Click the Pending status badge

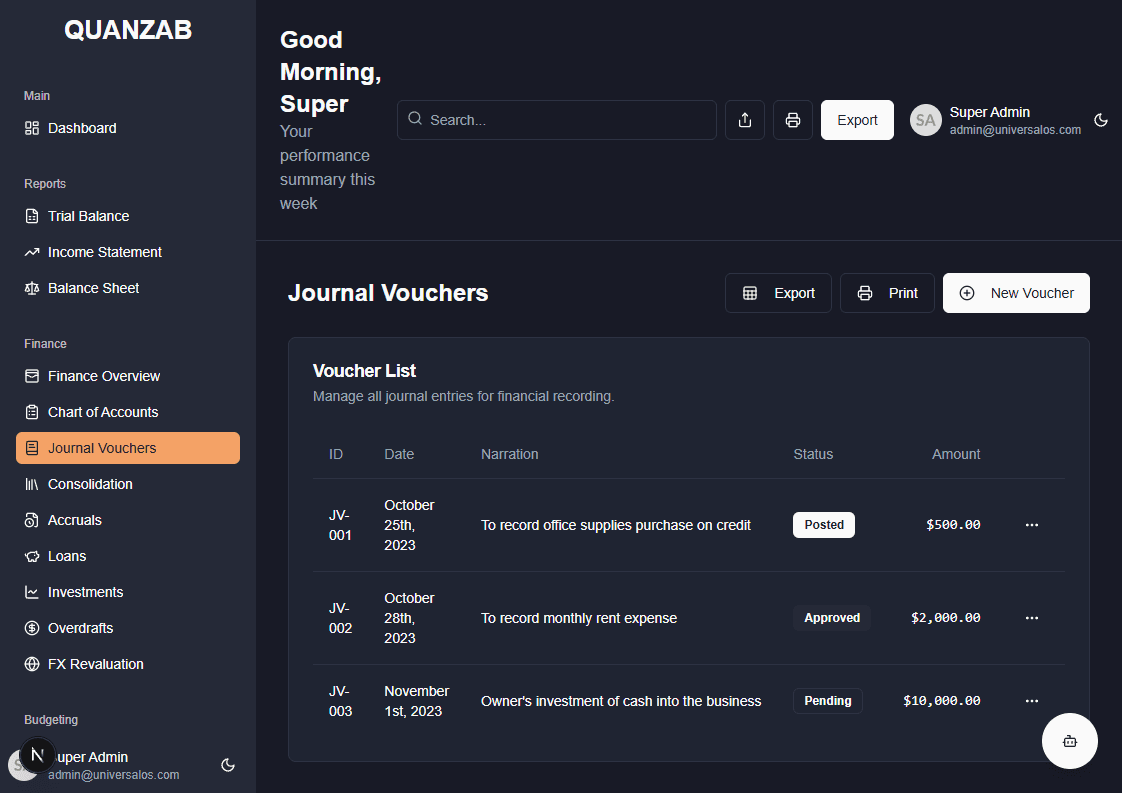point(827,701)
